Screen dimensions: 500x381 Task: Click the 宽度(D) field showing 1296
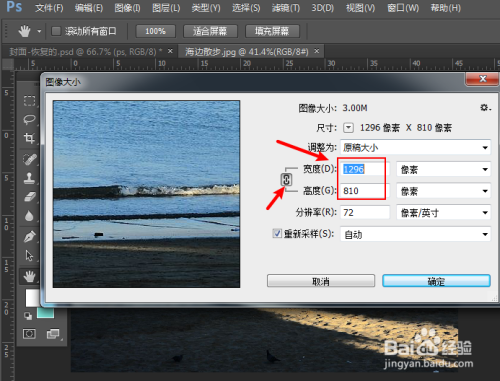[365, 169]
